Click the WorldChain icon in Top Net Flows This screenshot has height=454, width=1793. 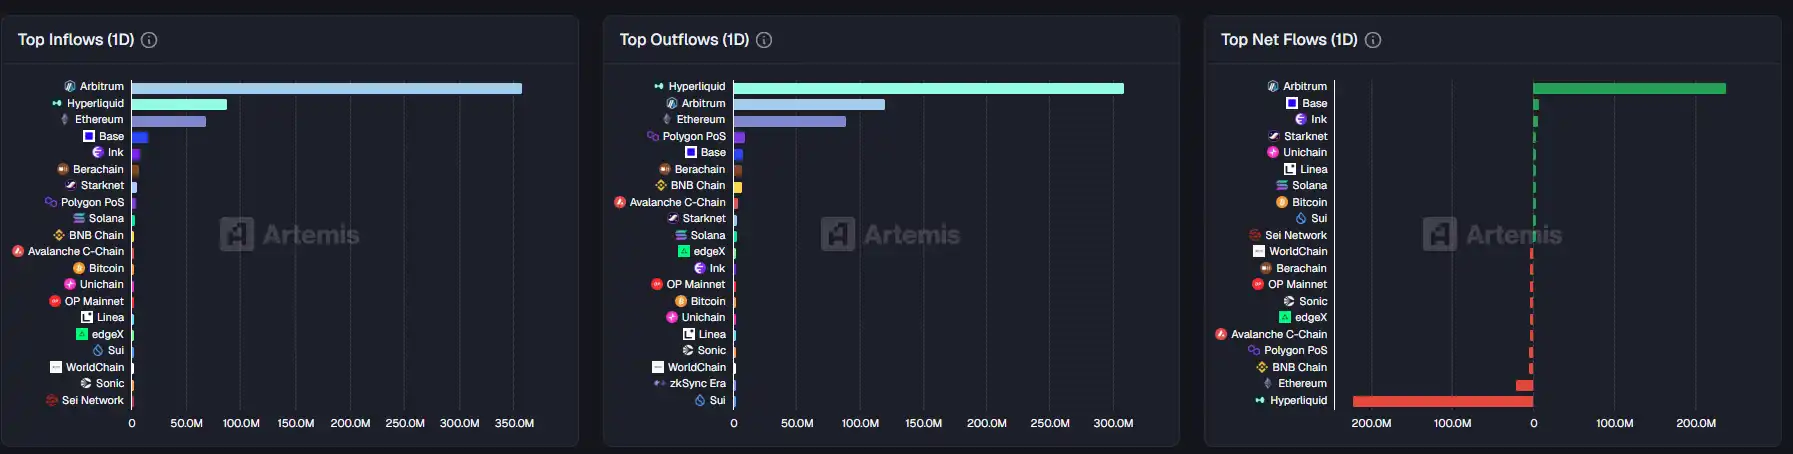[1259, 251]
